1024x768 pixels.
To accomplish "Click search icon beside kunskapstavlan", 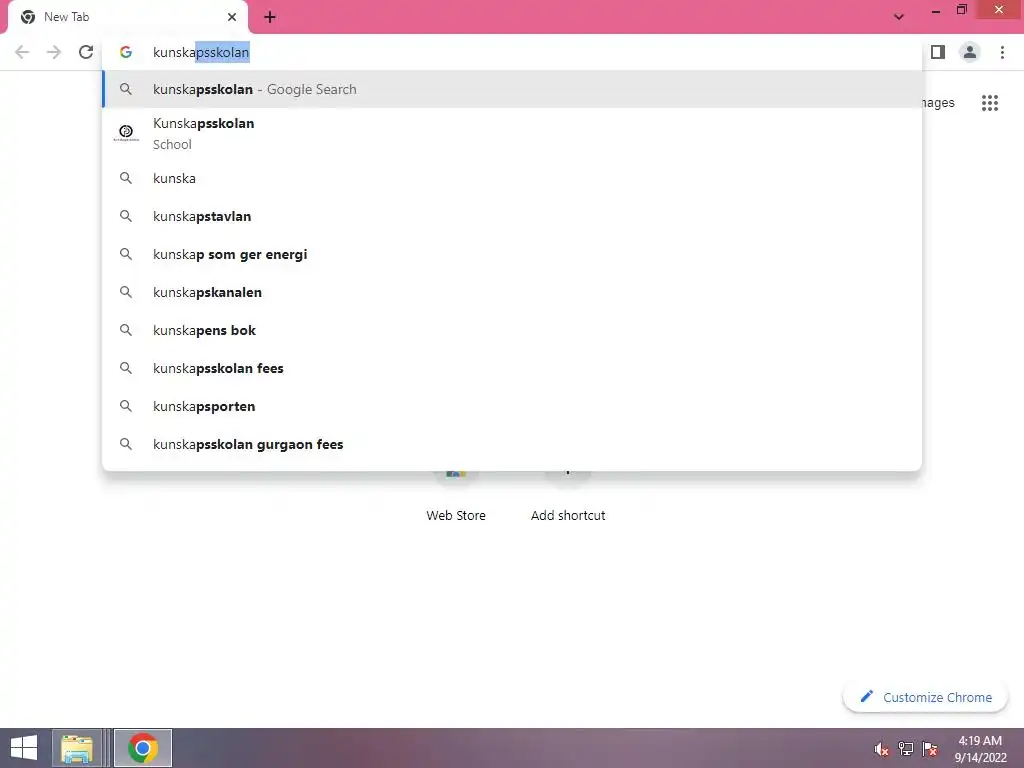I will (125, 216).
